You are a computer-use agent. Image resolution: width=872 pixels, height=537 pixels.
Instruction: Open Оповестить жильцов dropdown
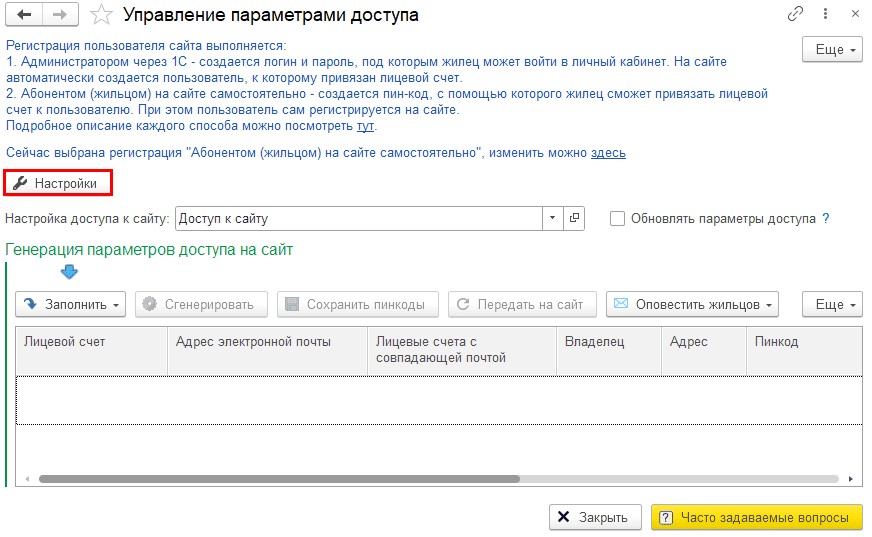pos(692,304)
